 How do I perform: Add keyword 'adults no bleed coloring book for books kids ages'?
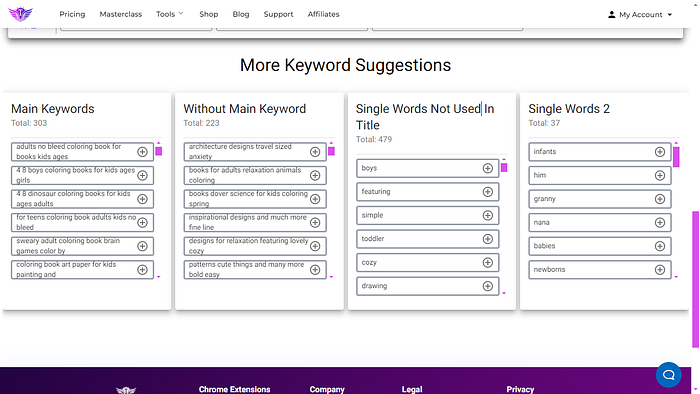coord(142,152)
